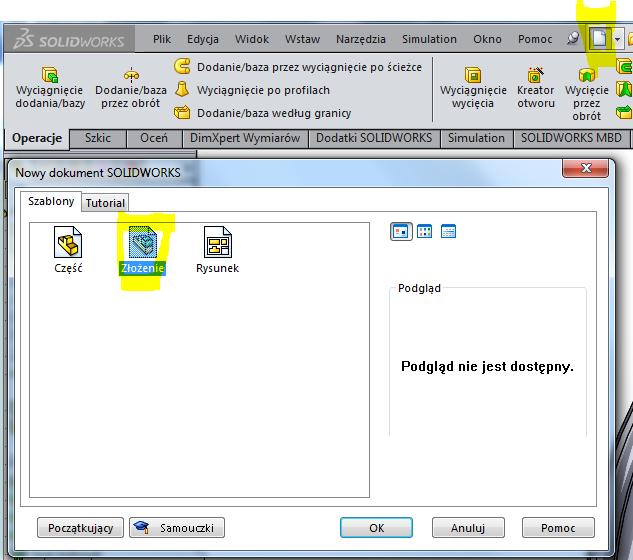This screenshot has height=560, width=633.
Task: Open the New document dropdown arrow
Action: 617,39
